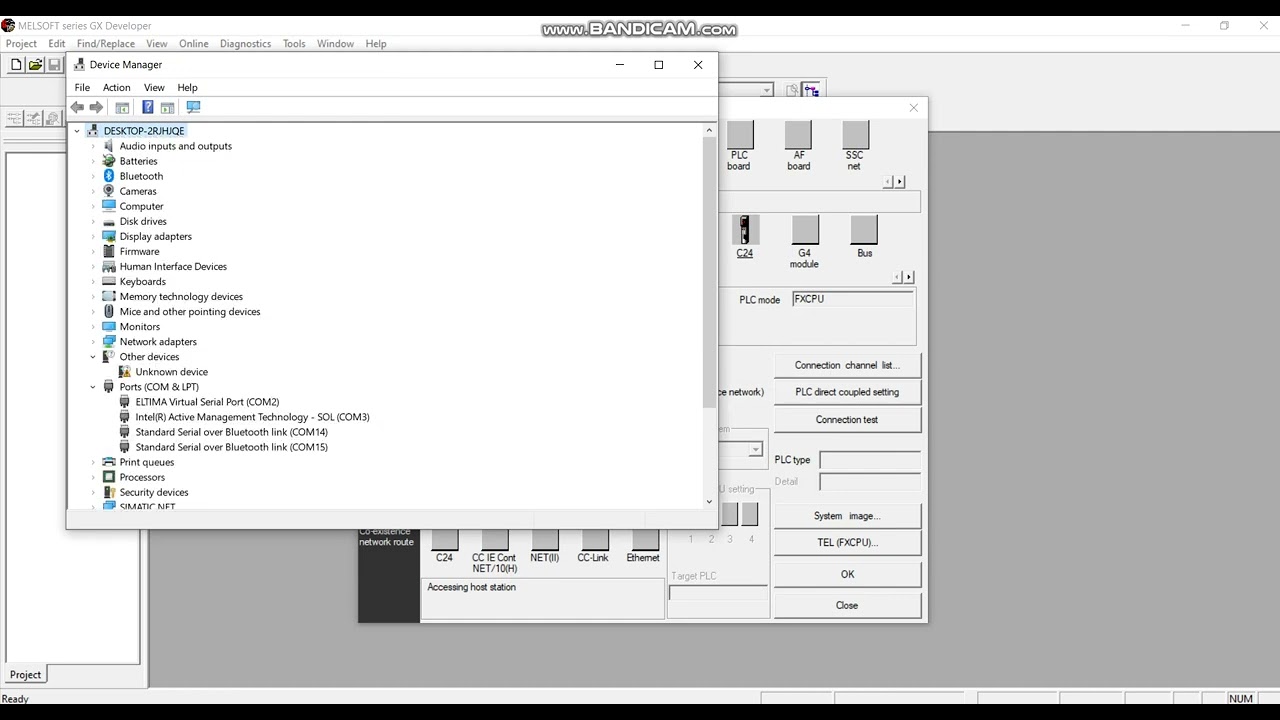The height and width of the screenshot is (720, 1280).
Task: Open the toolbar dropdown behind Device Manager
Action: 767,90
